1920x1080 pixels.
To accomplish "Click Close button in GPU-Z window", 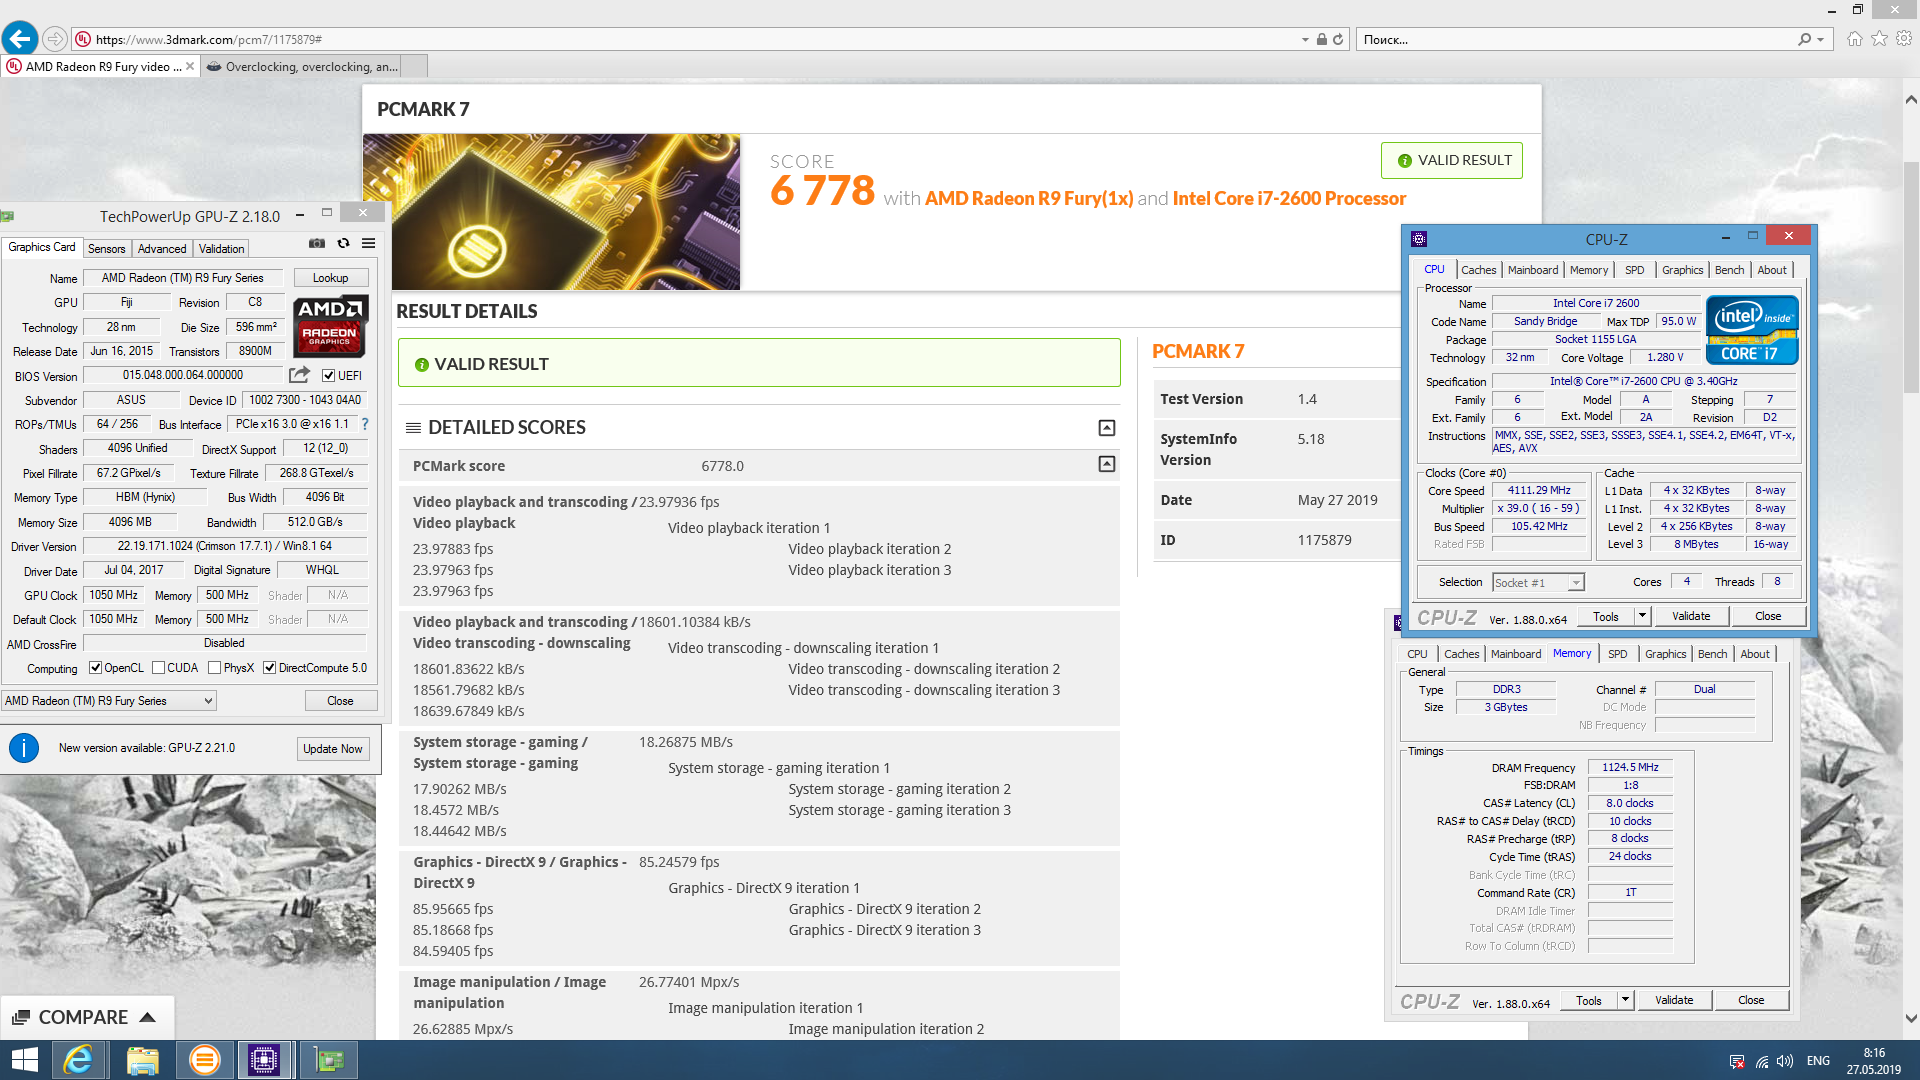I will click(340, 701).
